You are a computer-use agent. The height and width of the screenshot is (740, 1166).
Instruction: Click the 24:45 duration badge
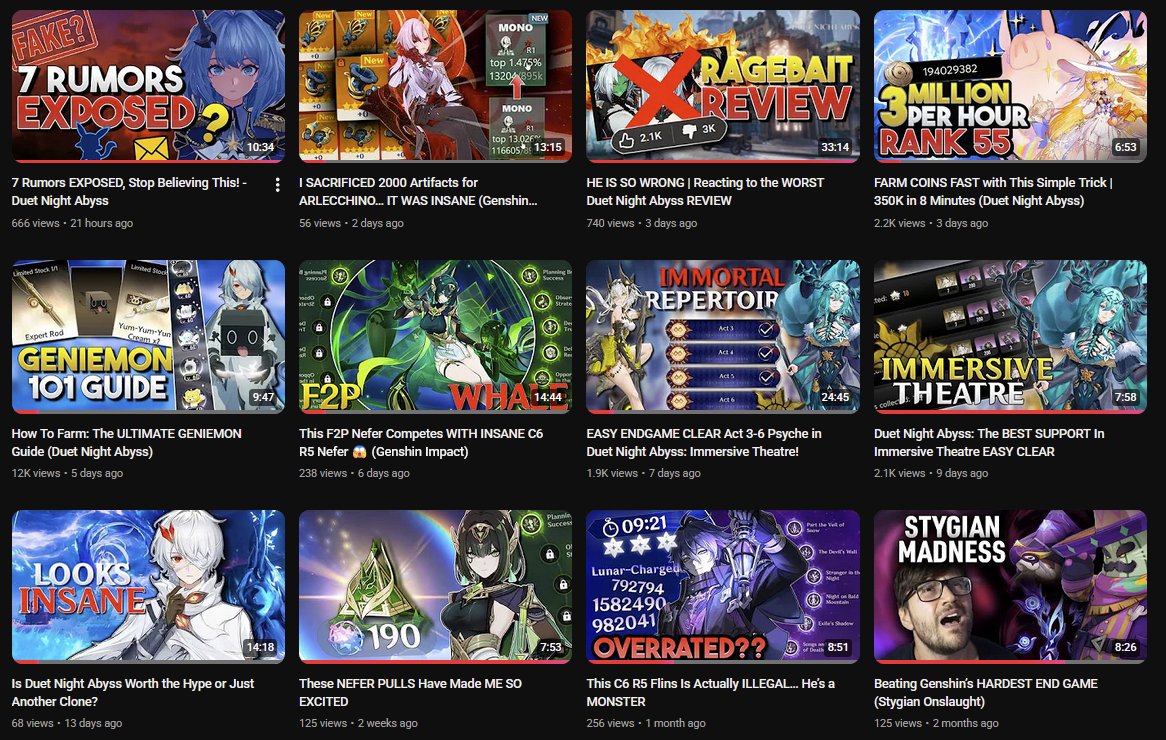click(x=835, y=397)
